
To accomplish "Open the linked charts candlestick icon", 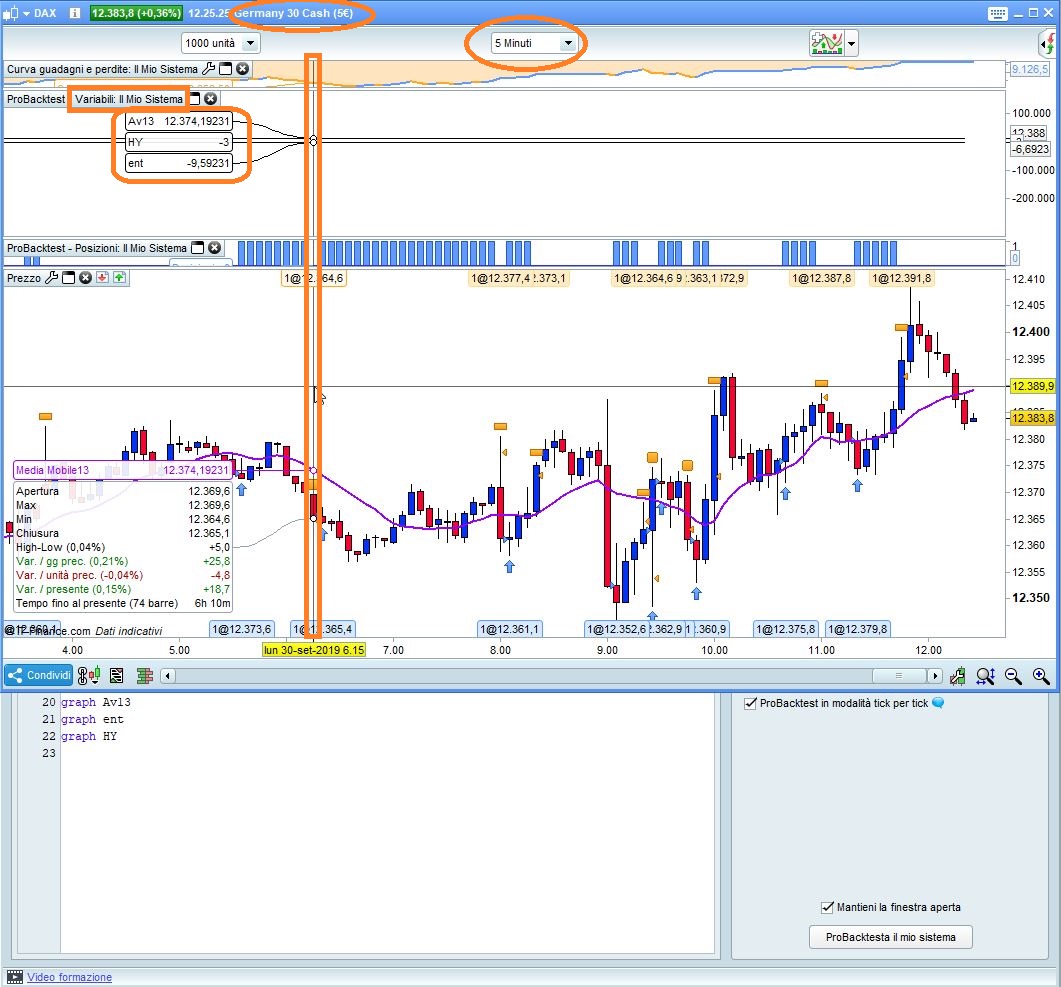I will [89, 675].
